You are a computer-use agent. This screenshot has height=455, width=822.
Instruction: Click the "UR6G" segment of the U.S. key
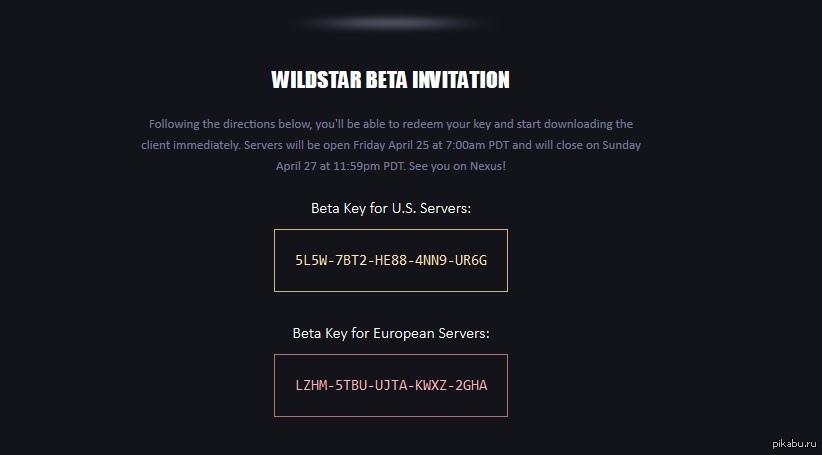[x=470, y=260]
